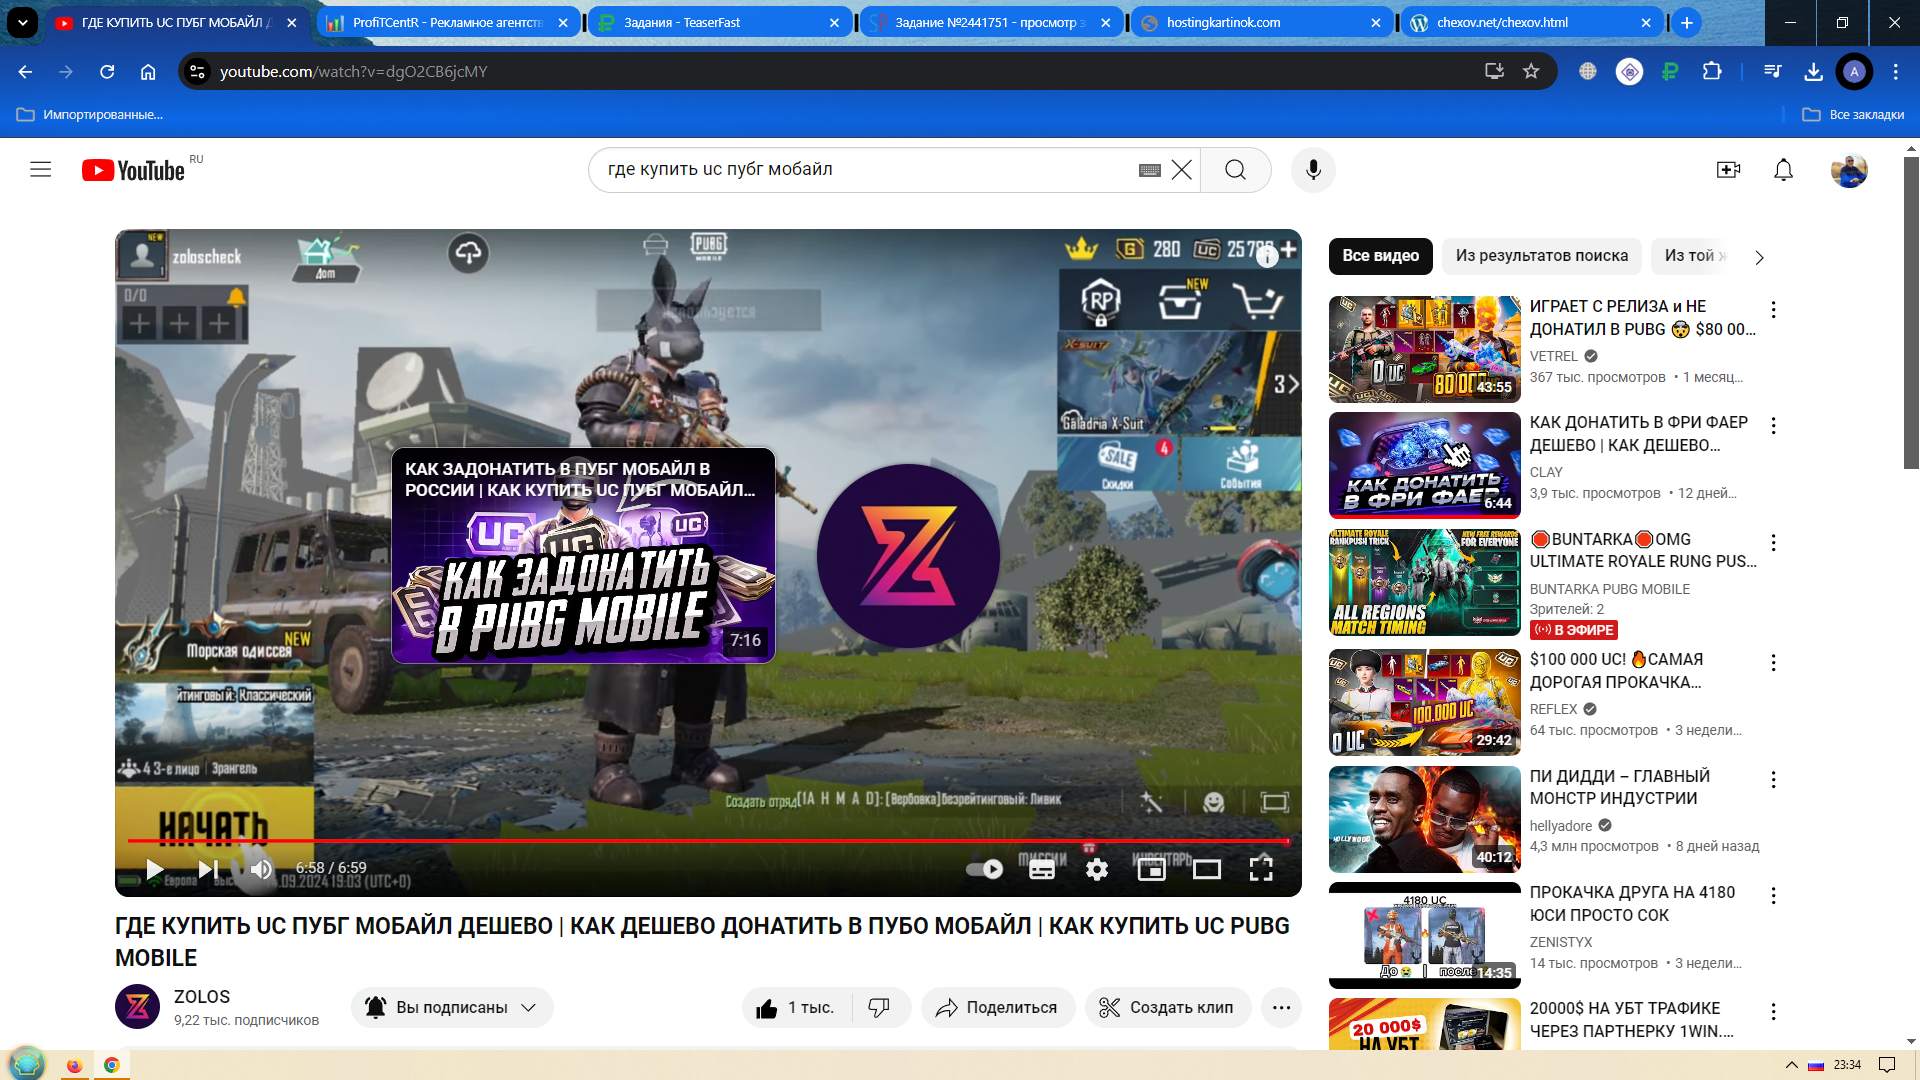Skip to the next video
The image size is (1920, 1080).
click(x=208, y=869)
